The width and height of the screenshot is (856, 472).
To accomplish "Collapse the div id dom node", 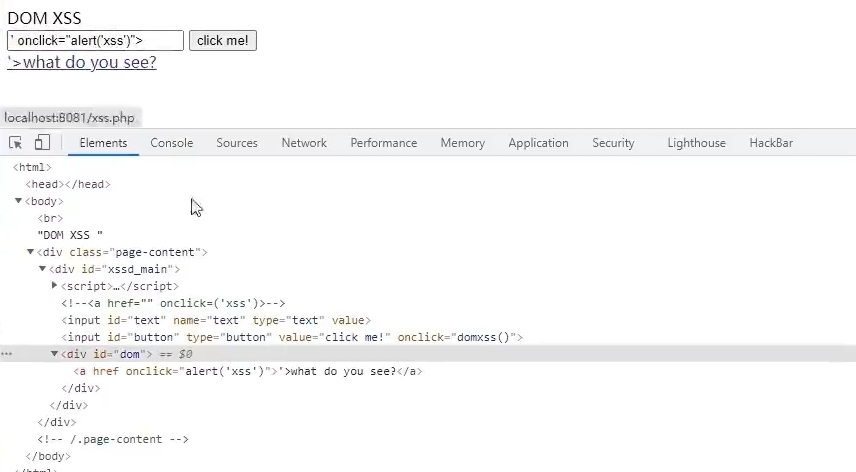I will (x=55, y=354).
